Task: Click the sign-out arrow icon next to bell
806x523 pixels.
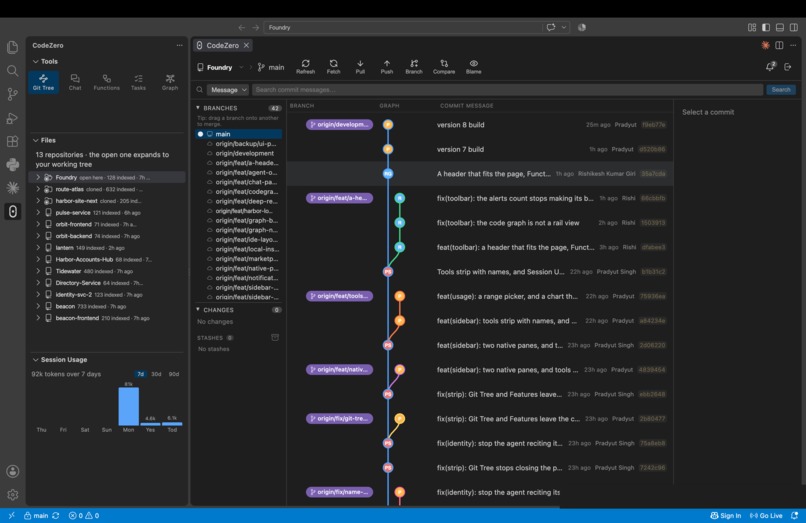Action: click(788, 67)
